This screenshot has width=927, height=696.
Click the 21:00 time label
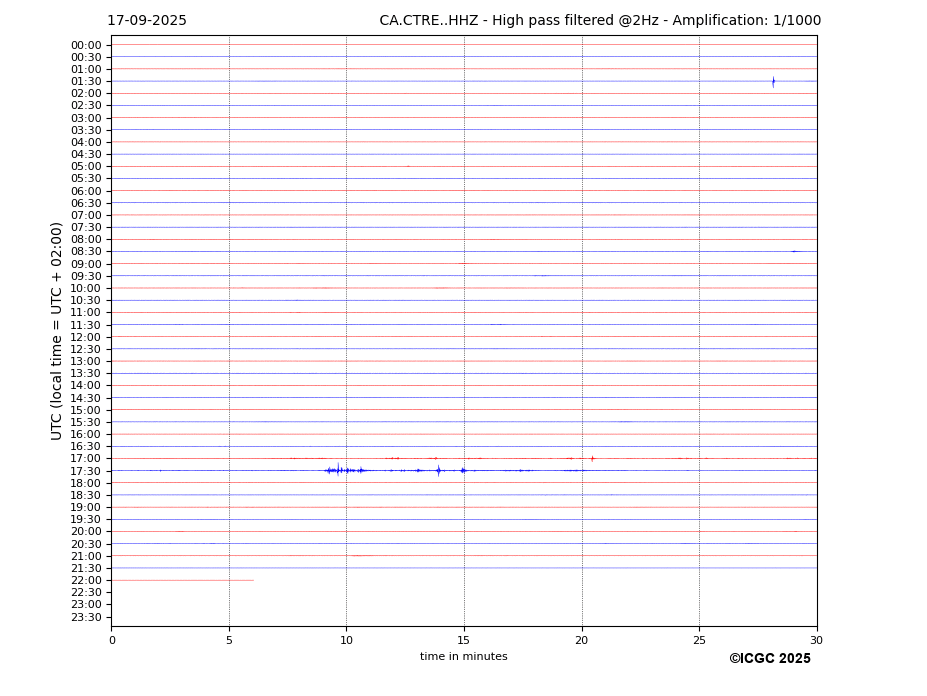click(86, 556)
